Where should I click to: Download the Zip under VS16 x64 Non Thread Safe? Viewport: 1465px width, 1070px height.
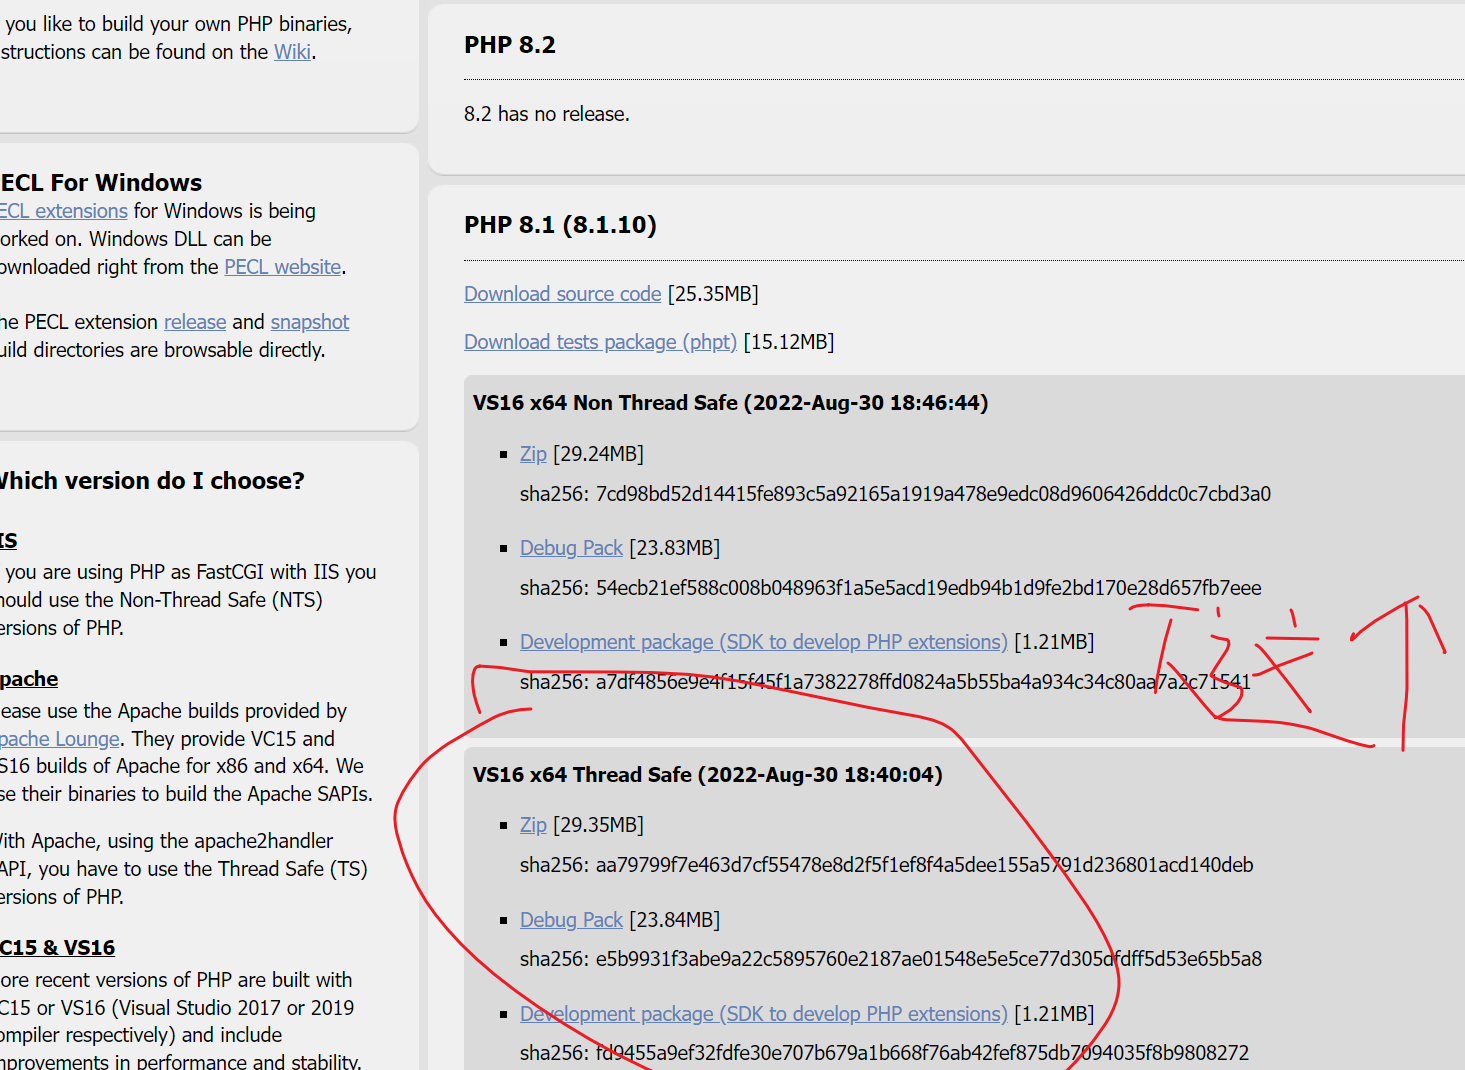(x=533, y=454)
